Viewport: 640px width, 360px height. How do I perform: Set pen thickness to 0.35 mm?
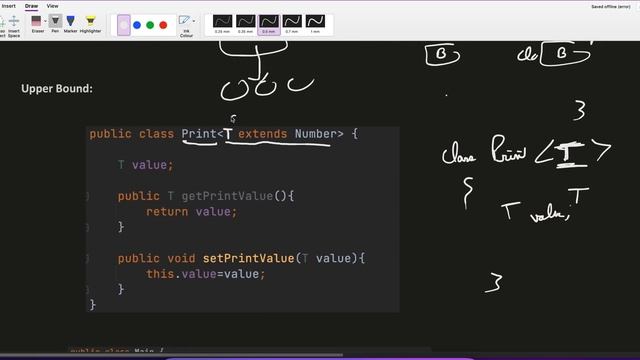[246, 24]
